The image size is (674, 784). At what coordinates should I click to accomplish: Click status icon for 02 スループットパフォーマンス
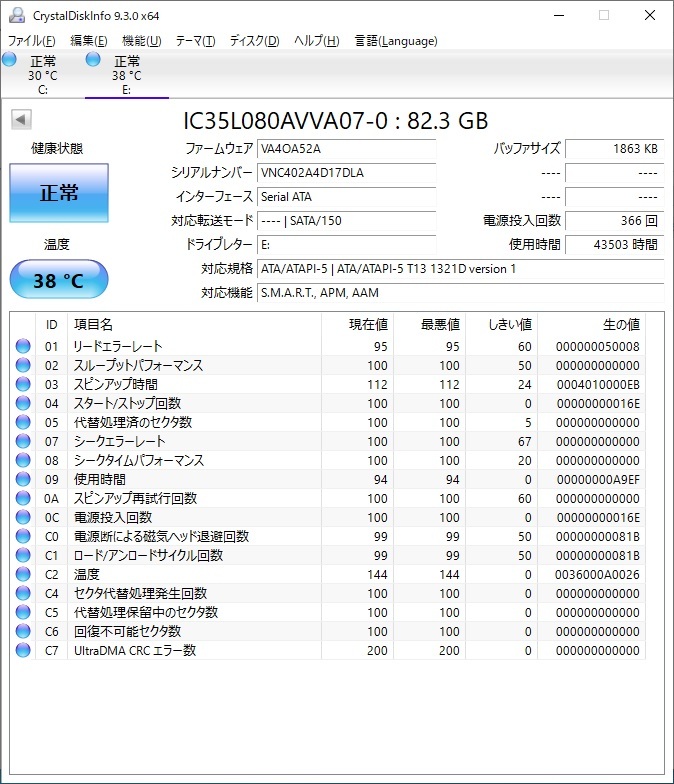pyautogui.click(x=23, y=365)
